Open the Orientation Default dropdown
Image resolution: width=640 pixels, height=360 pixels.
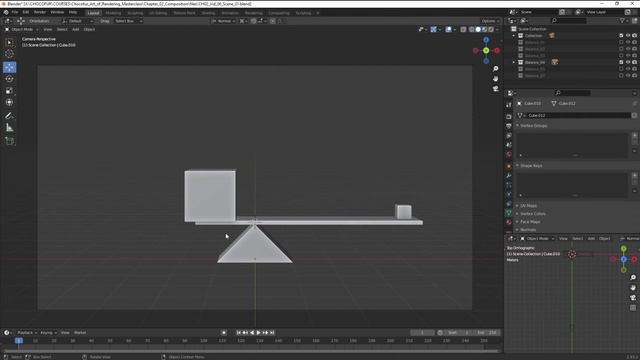pyautogui.click(x=78, y=21)
